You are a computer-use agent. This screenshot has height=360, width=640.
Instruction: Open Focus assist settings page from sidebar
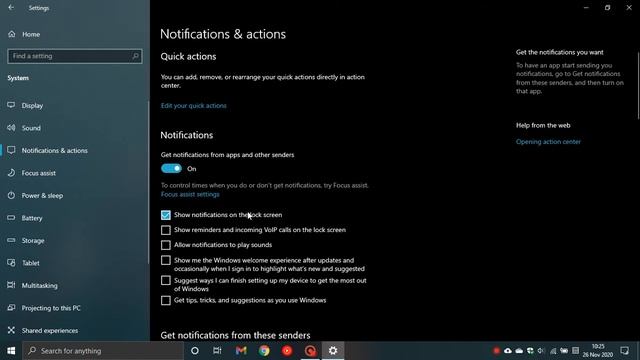point(75,173)
